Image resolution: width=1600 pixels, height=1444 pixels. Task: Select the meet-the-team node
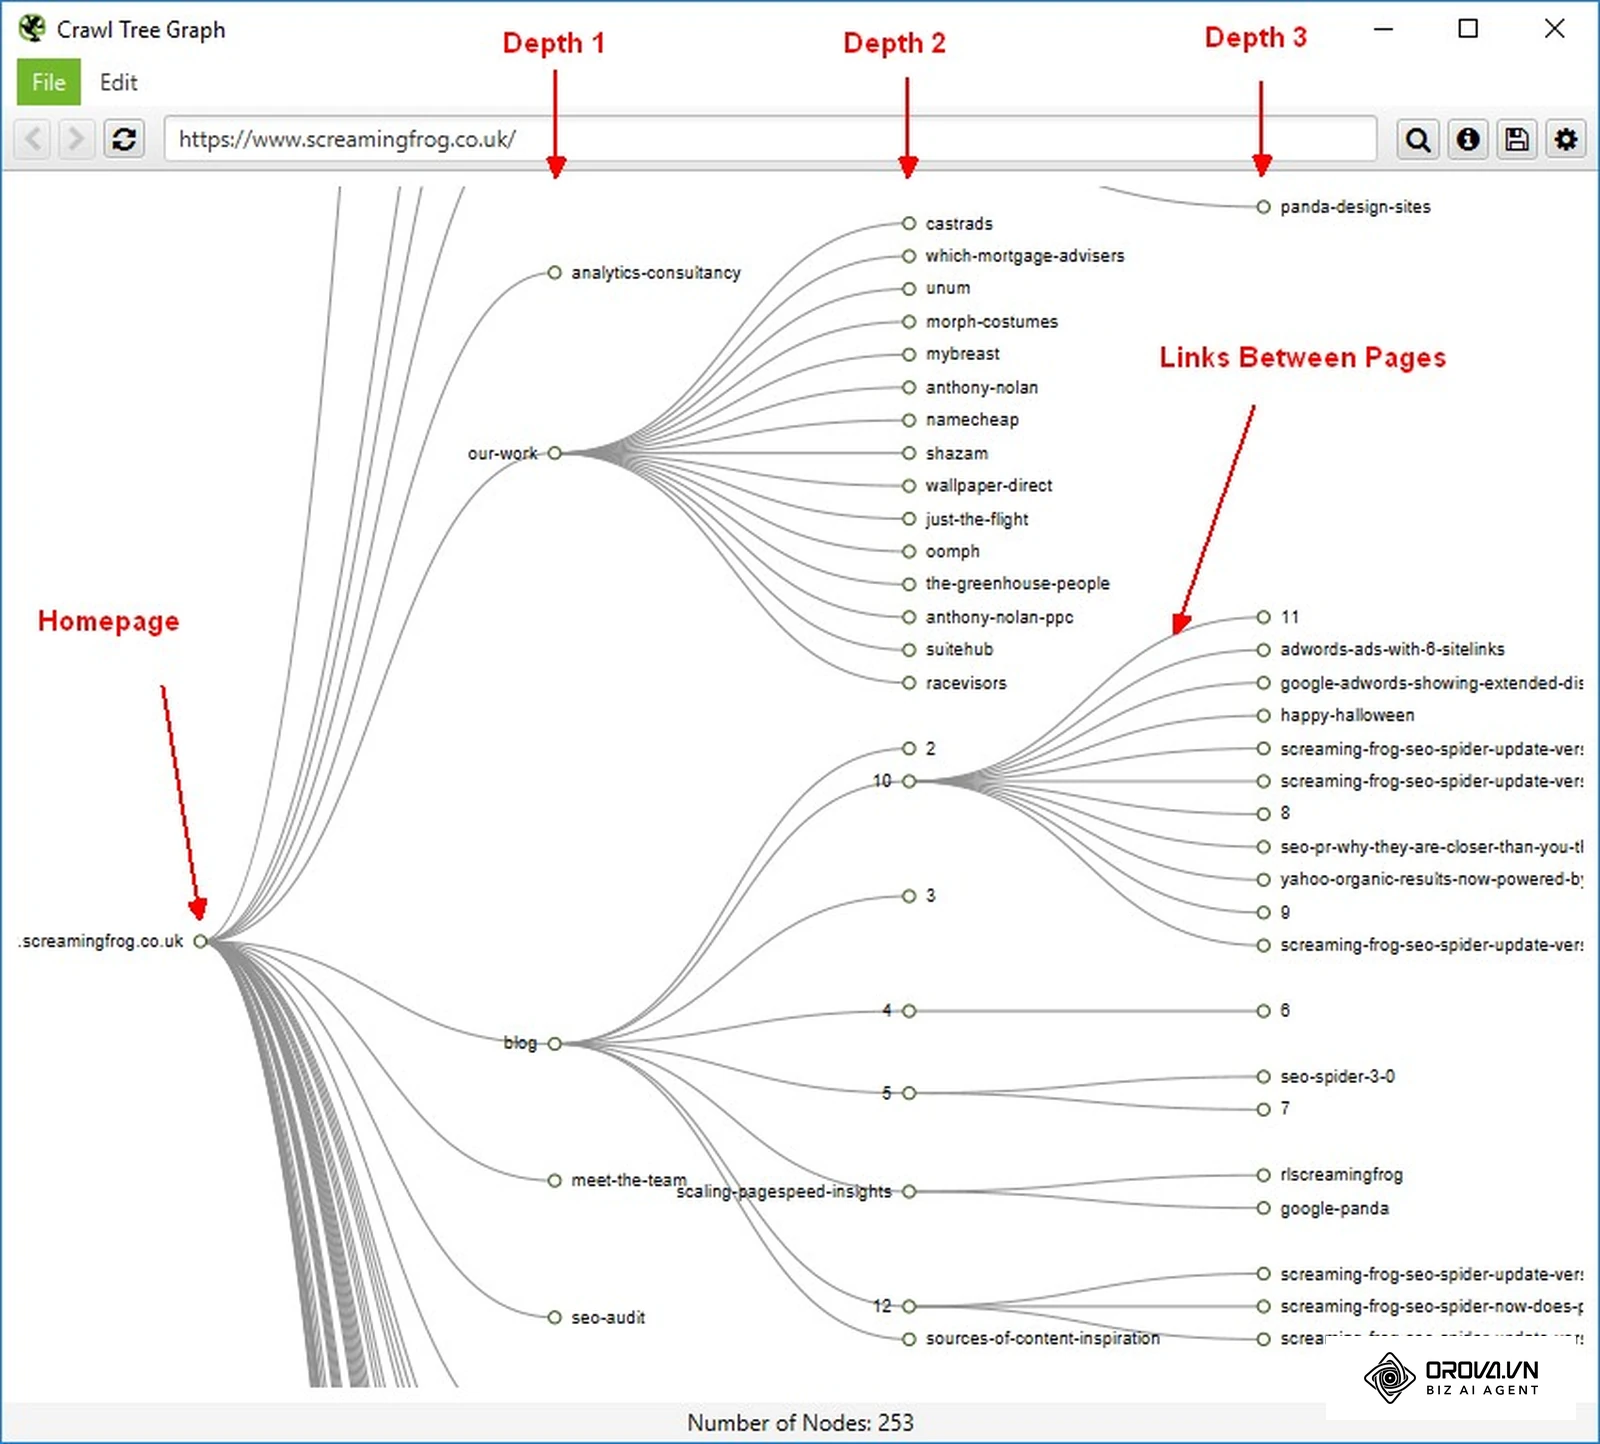(x=554, y=1180)
